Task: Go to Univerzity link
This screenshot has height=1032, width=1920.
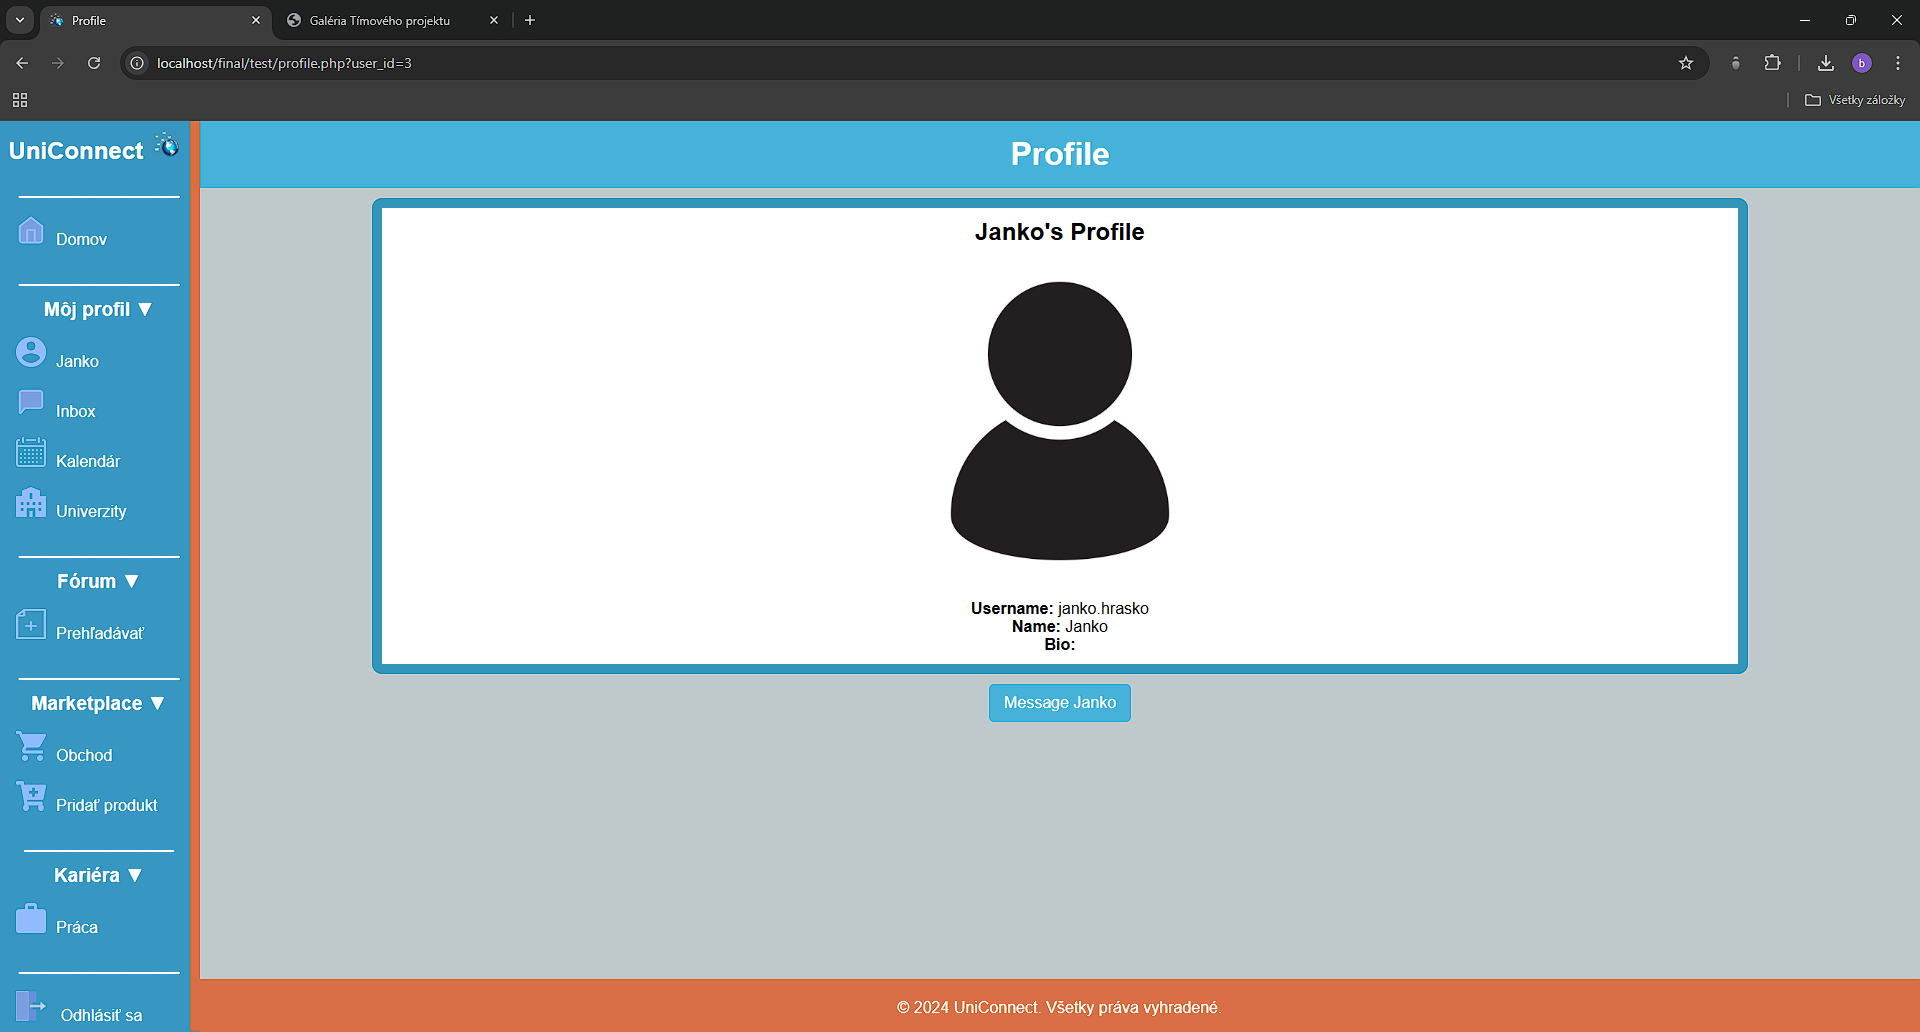Action: point(91,512)
